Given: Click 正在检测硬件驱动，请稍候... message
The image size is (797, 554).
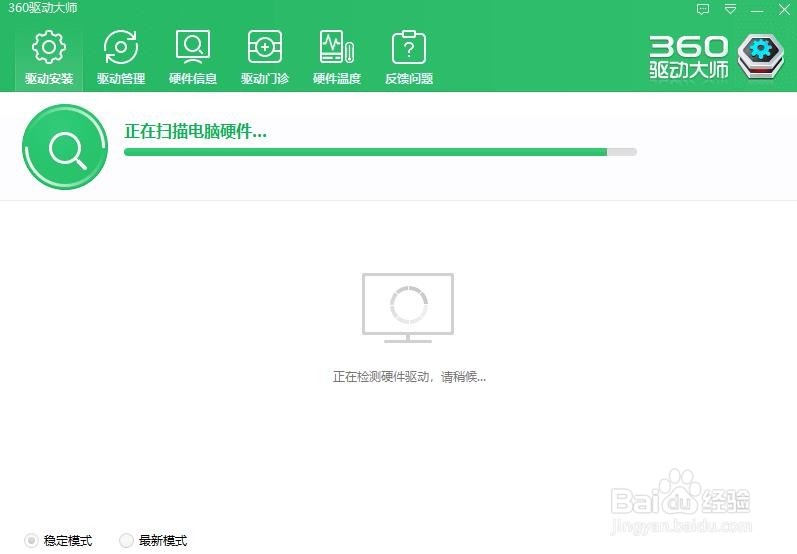Looking at the screenshot, I should (409, 377).
